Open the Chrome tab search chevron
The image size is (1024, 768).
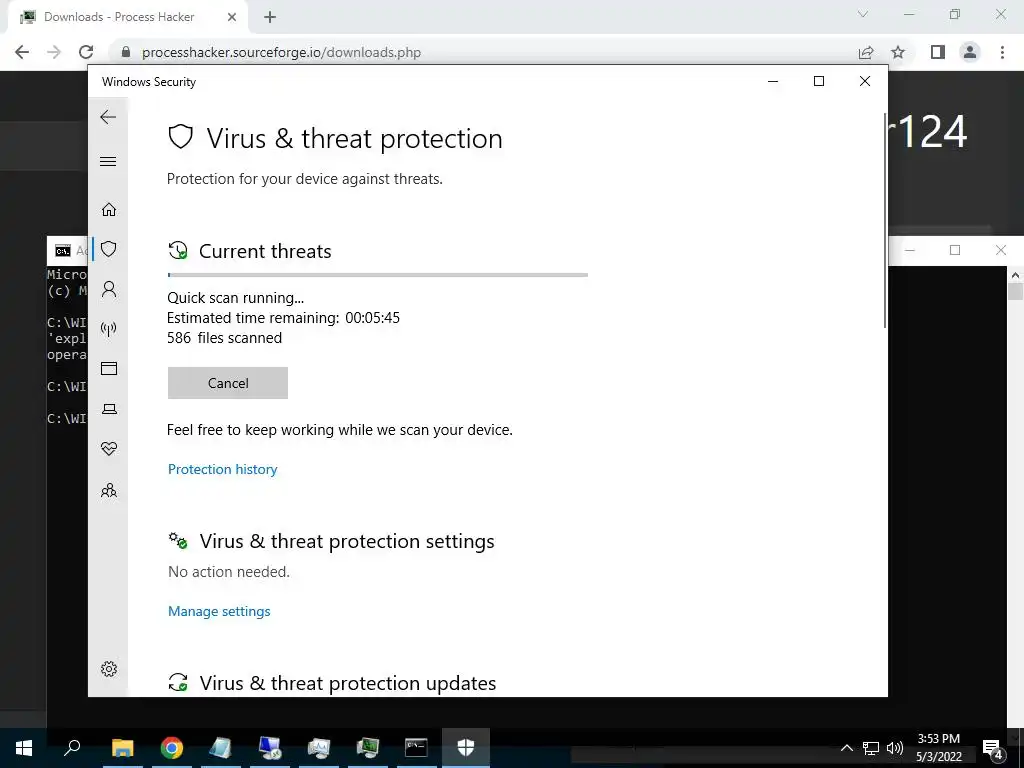[x=863, y=14]
